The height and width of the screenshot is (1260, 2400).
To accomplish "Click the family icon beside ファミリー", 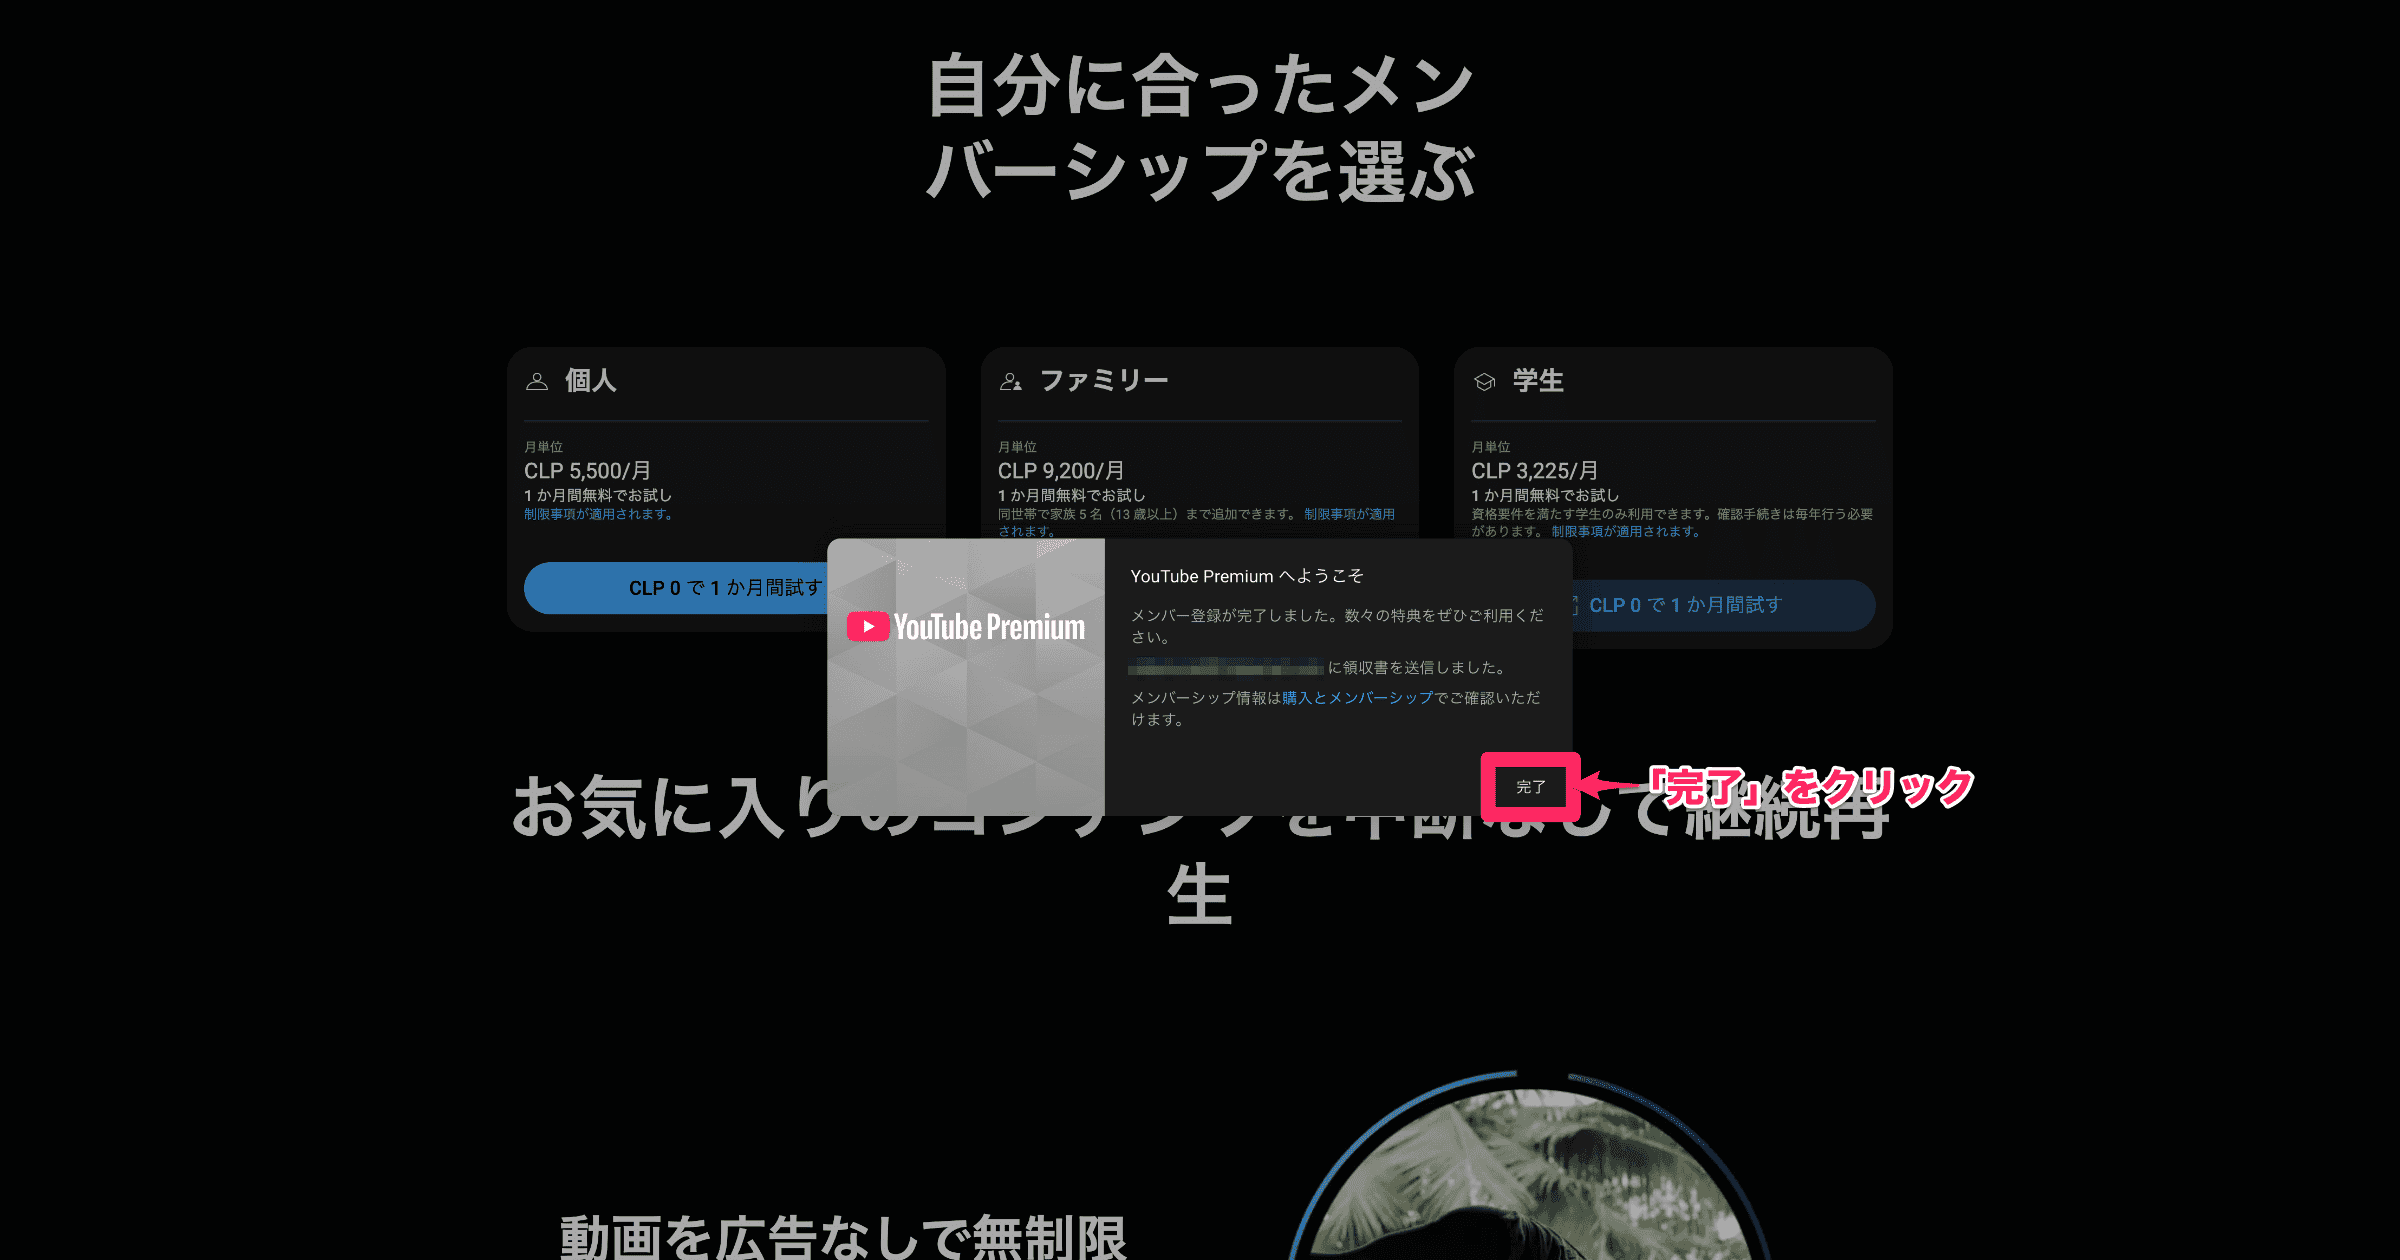I will (x=1011, y=381).
